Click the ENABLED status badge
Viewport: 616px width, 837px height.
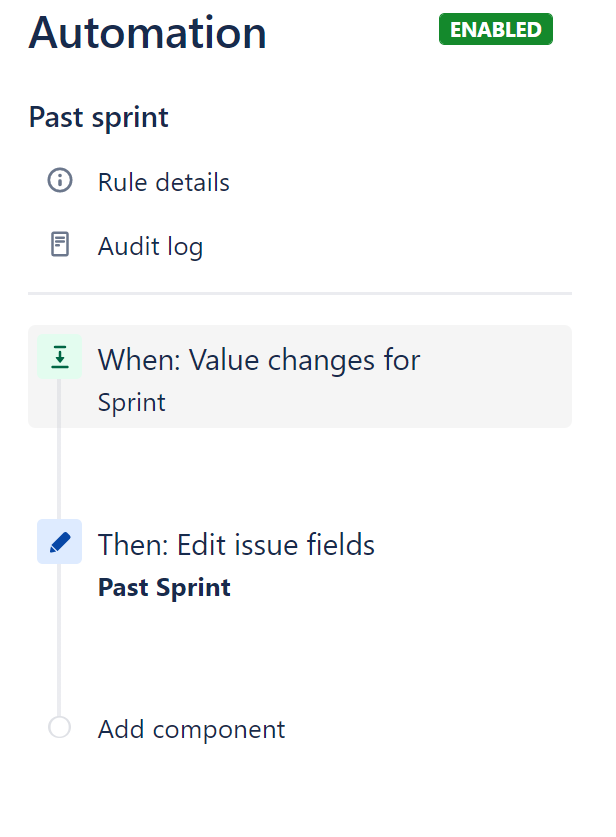click(495, 29)
